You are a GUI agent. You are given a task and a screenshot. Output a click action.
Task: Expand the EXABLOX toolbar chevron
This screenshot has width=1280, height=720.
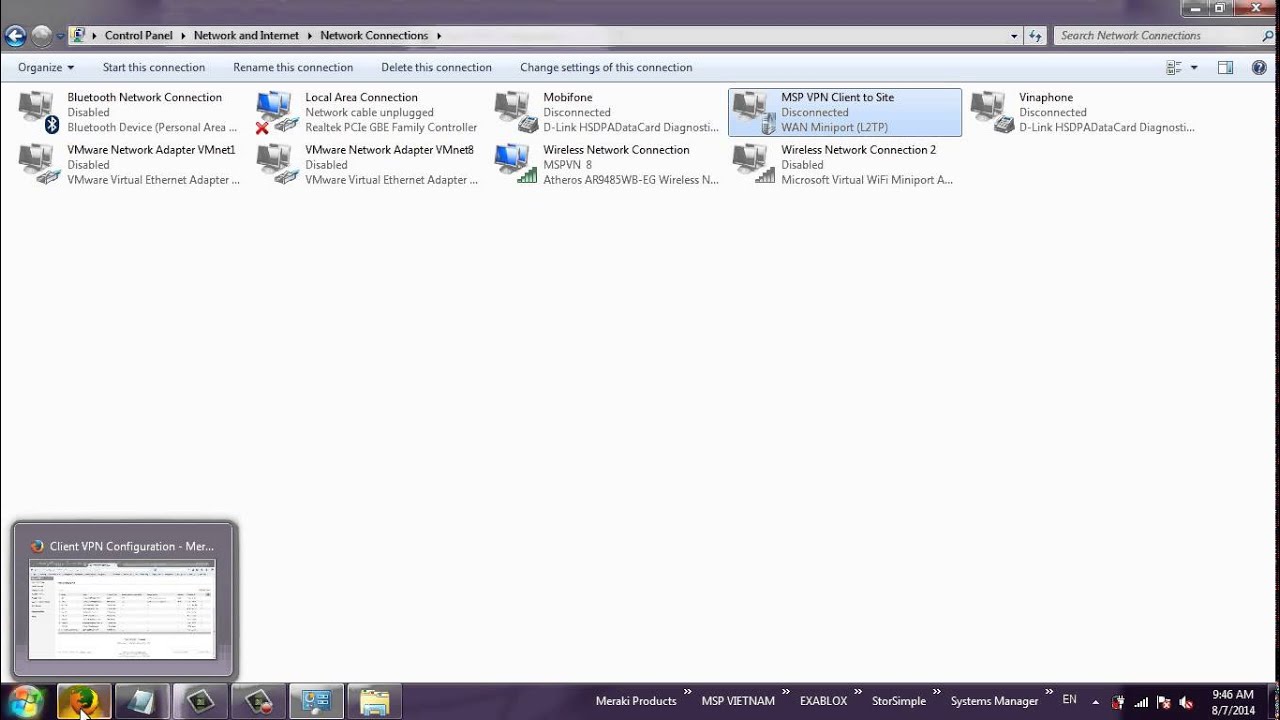click(858, 691)
